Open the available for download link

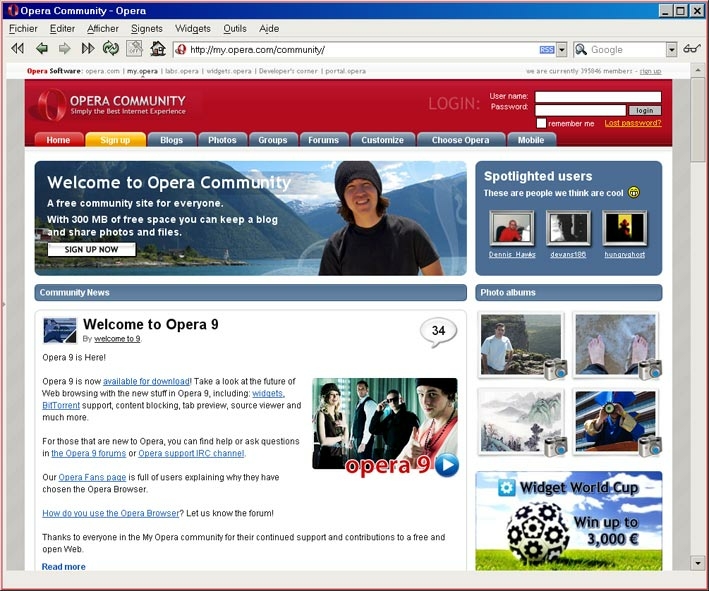click(146, 381)
